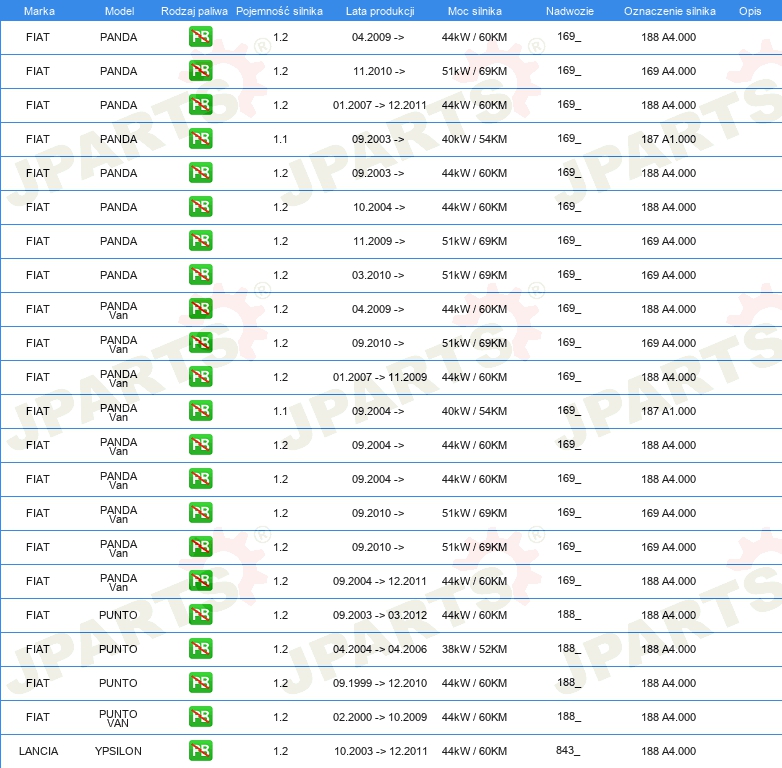
Task: Select PUNTO model in the 09.1999 row
Action: click(118, 683)
